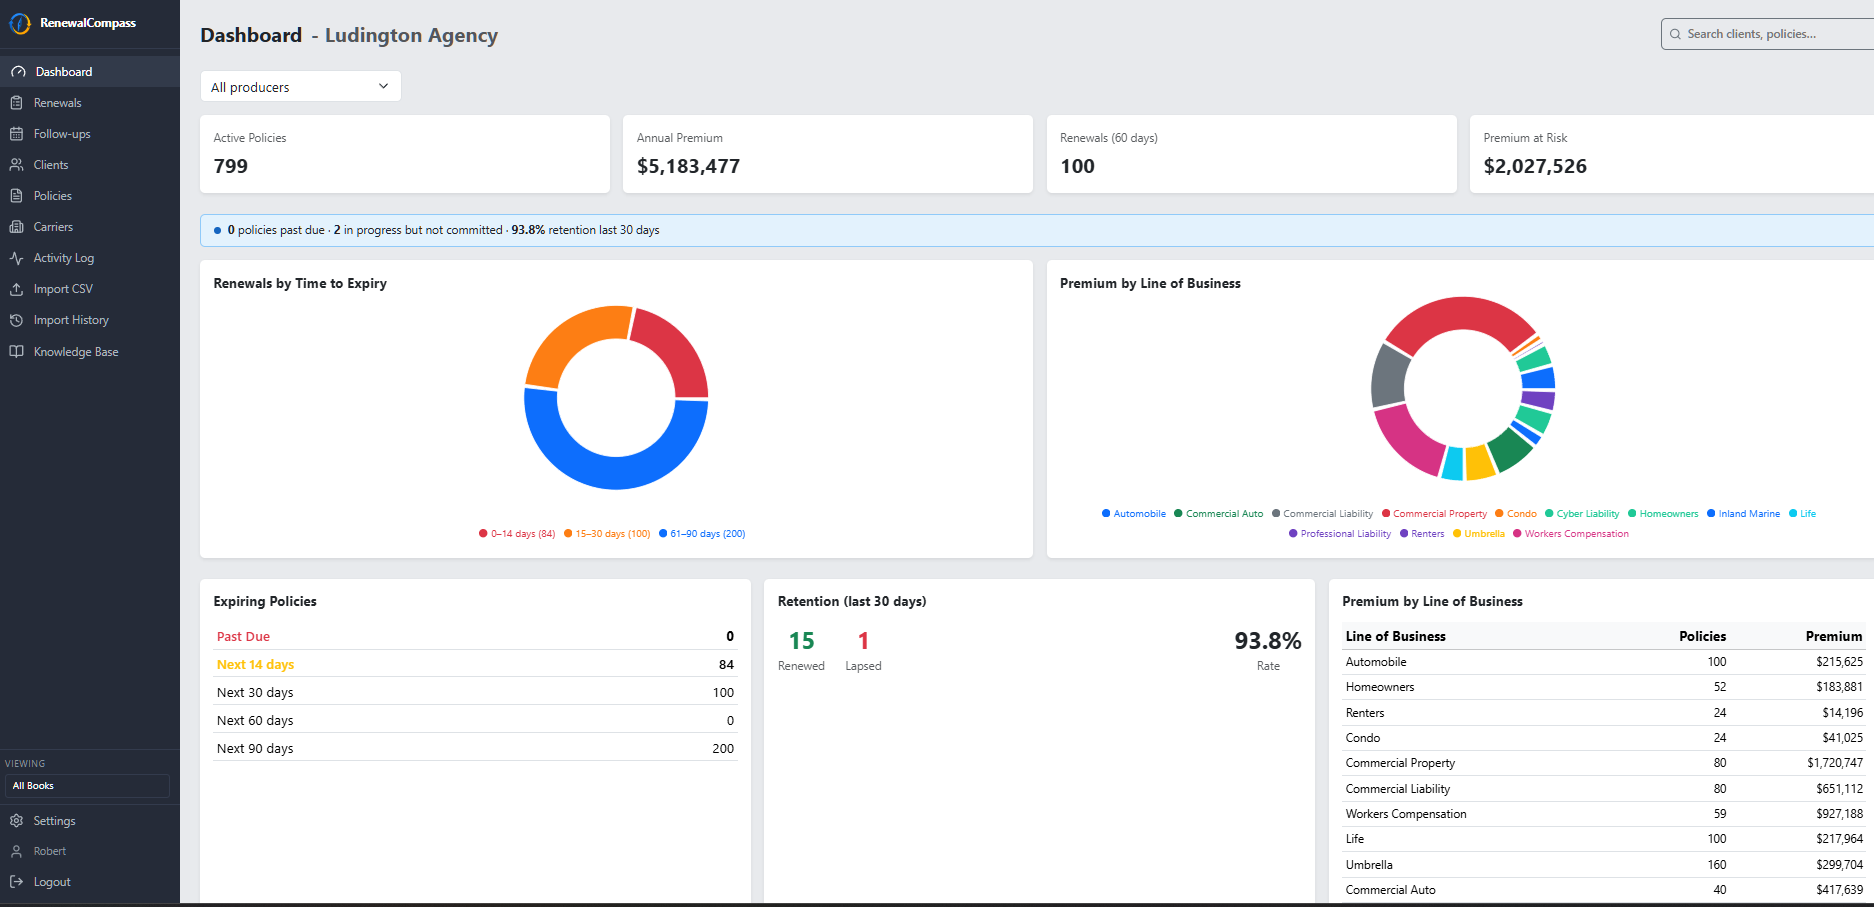The height and width of the screenshot is (907, 1874).
Task: Click the Clients people icon
Action: pyautogui.click(x=16, y=165)
